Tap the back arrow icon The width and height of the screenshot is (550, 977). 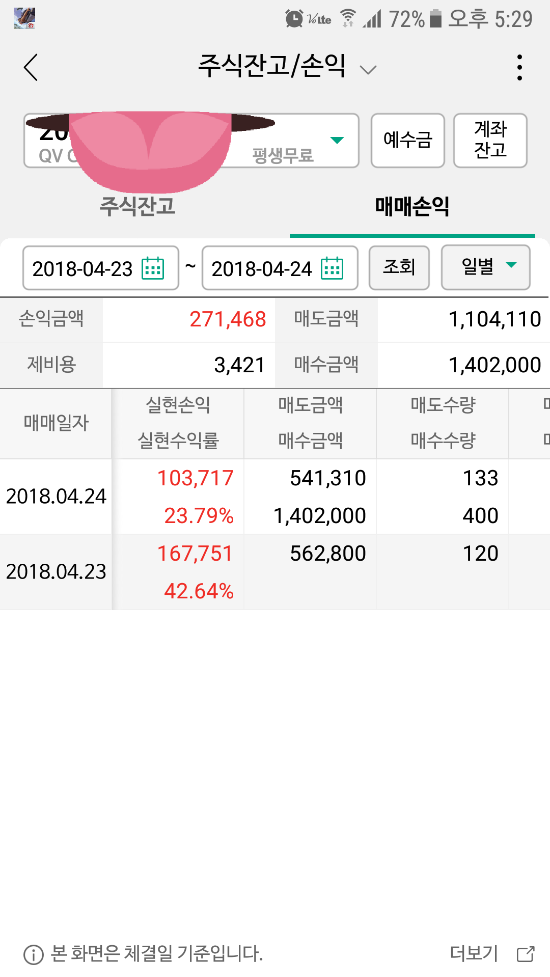tap(31, 67)
